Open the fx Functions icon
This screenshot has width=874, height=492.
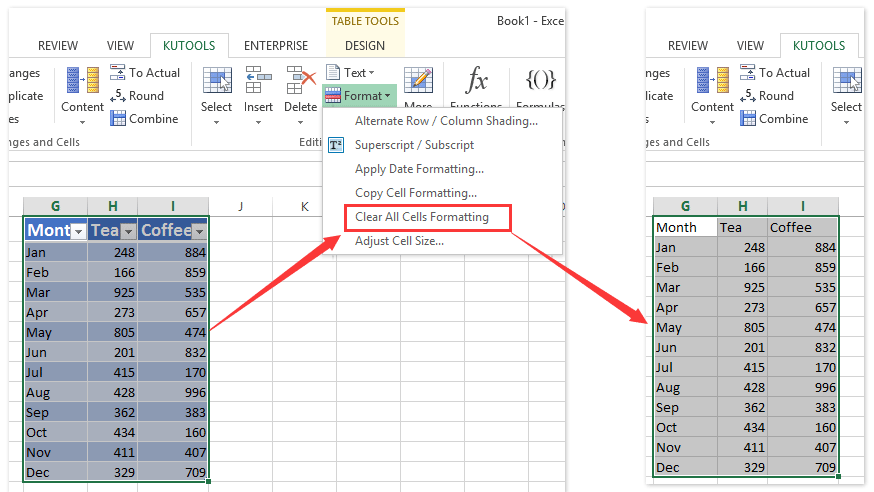pos(476,82)
